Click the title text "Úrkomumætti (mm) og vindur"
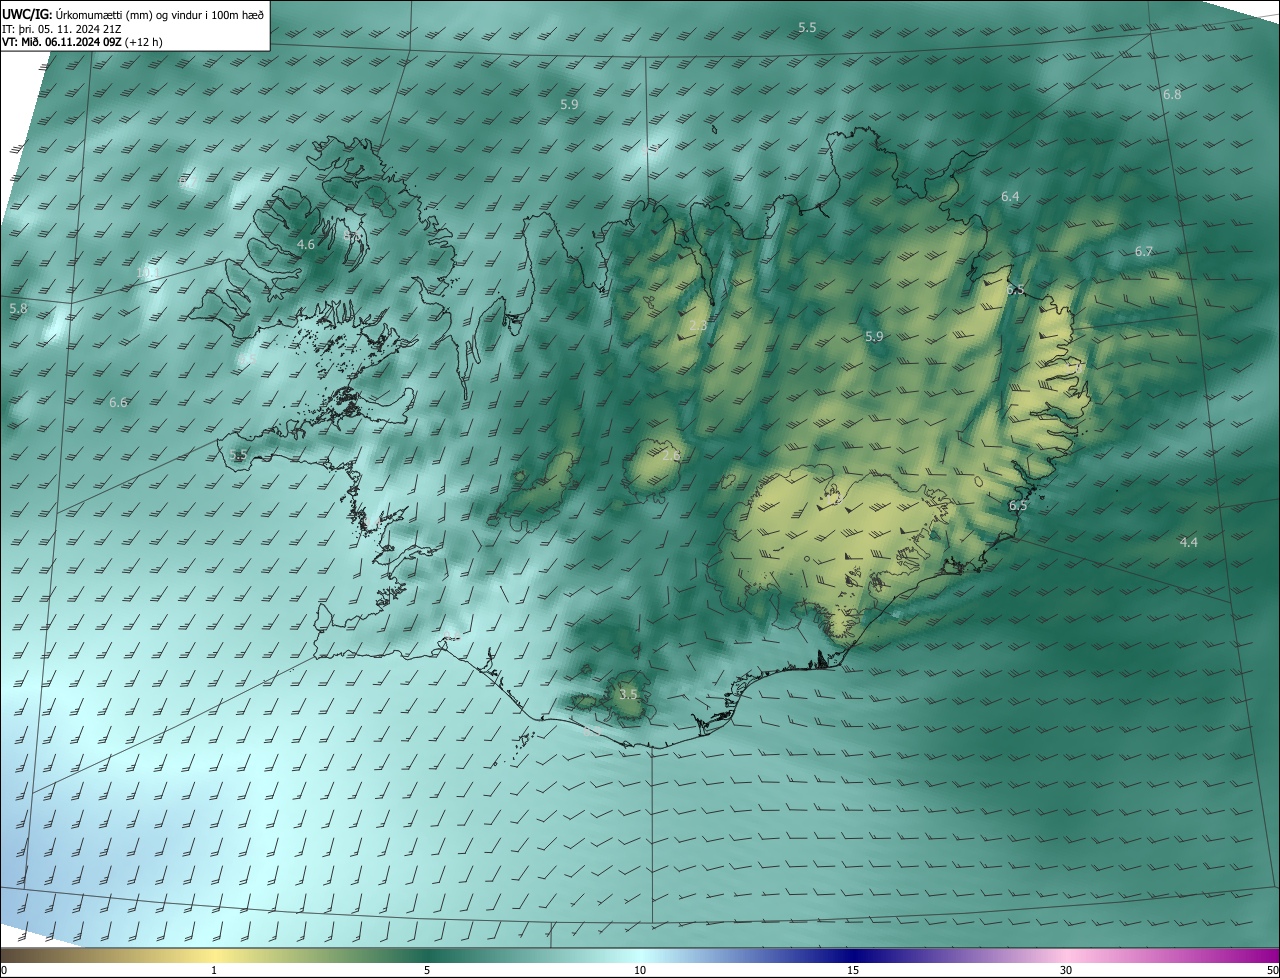 point(129,14)
